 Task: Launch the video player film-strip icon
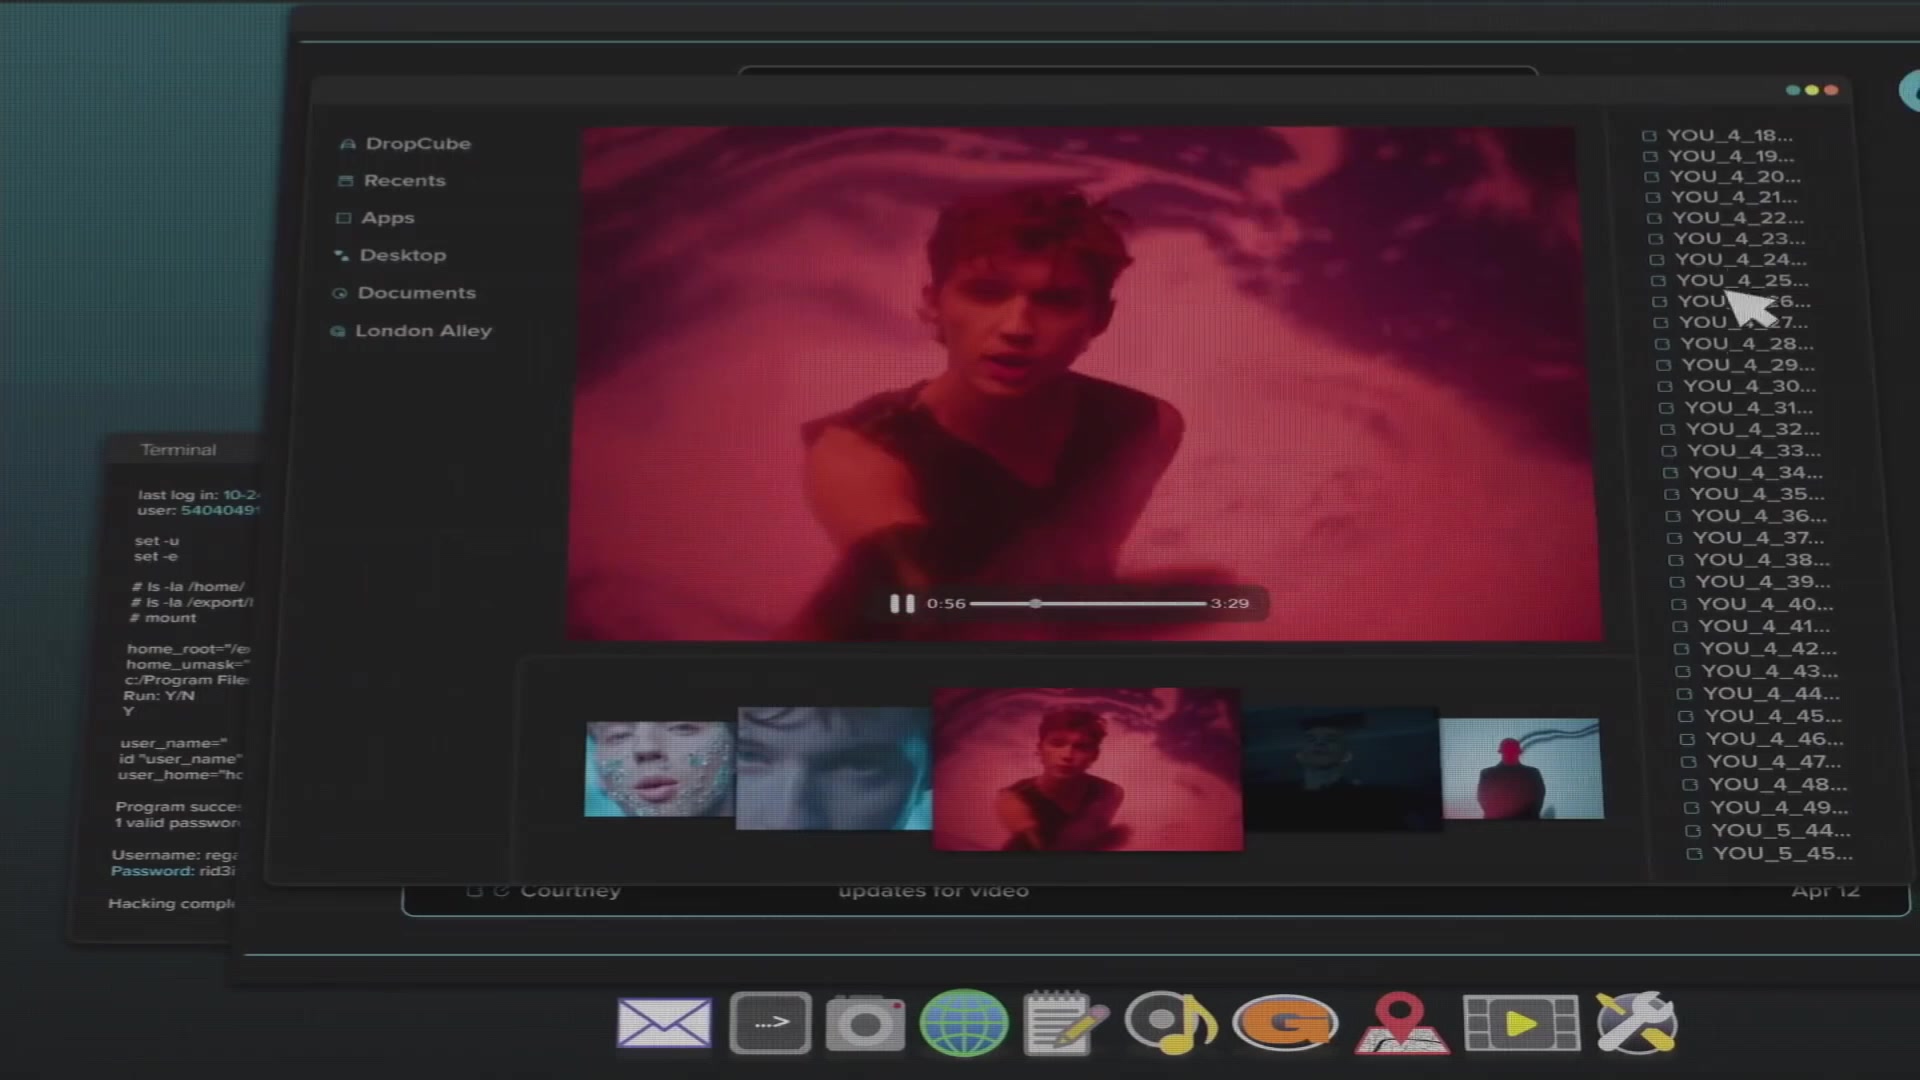pos(1521,1023)
